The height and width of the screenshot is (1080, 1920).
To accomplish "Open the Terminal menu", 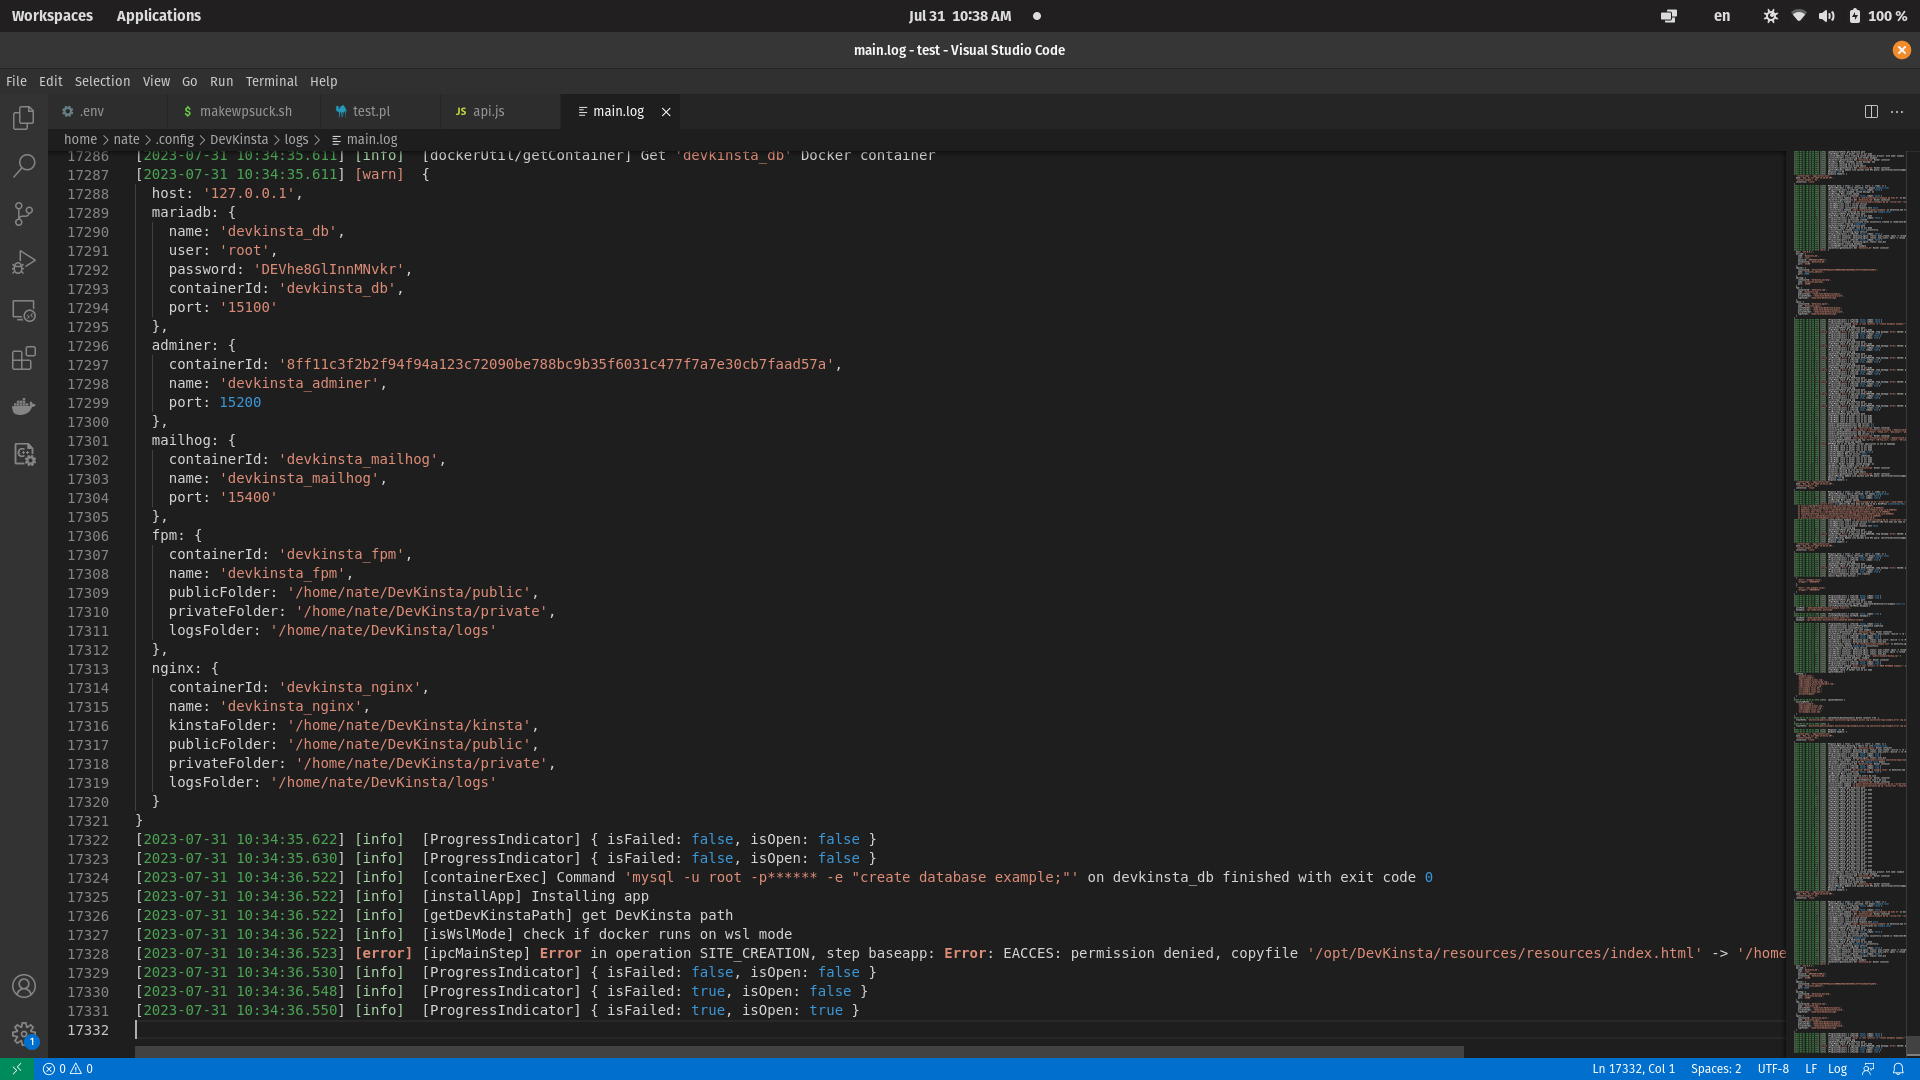I will click(271, 82).
